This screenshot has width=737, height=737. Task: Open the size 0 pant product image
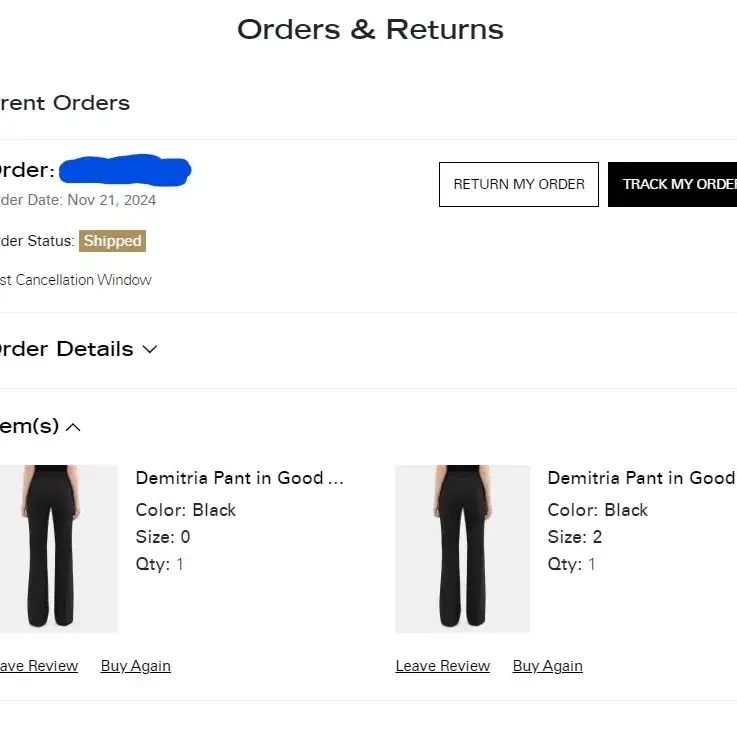(58, 549)
